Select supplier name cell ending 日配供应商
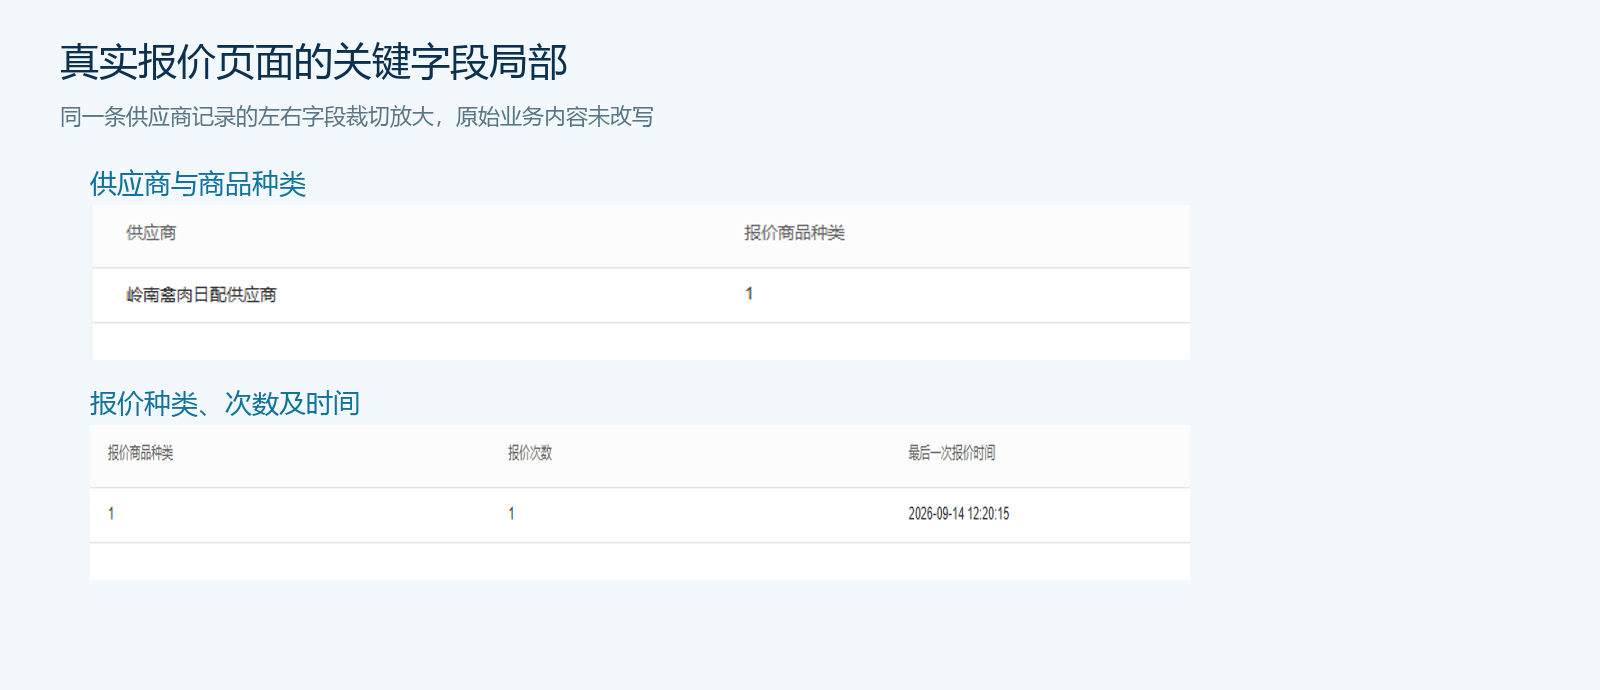This screenshot has width=1600, height=690. [201, 295]
